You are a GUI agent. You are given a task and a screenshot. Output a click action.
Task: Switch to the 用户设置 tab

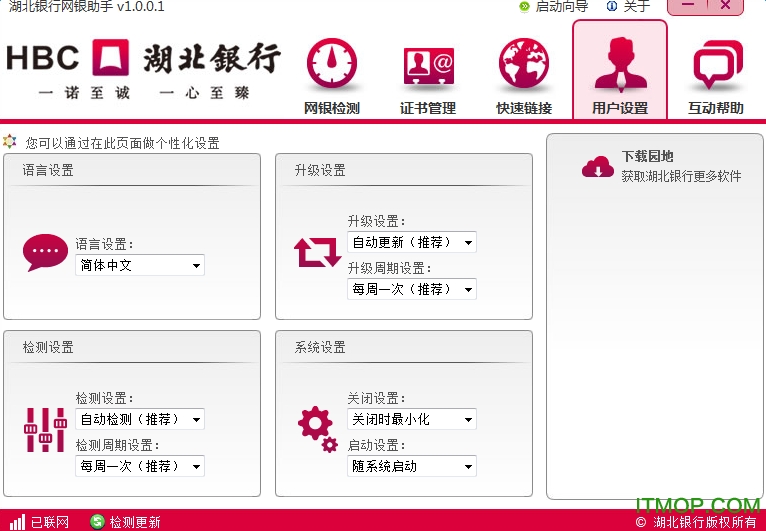point(620,70)
